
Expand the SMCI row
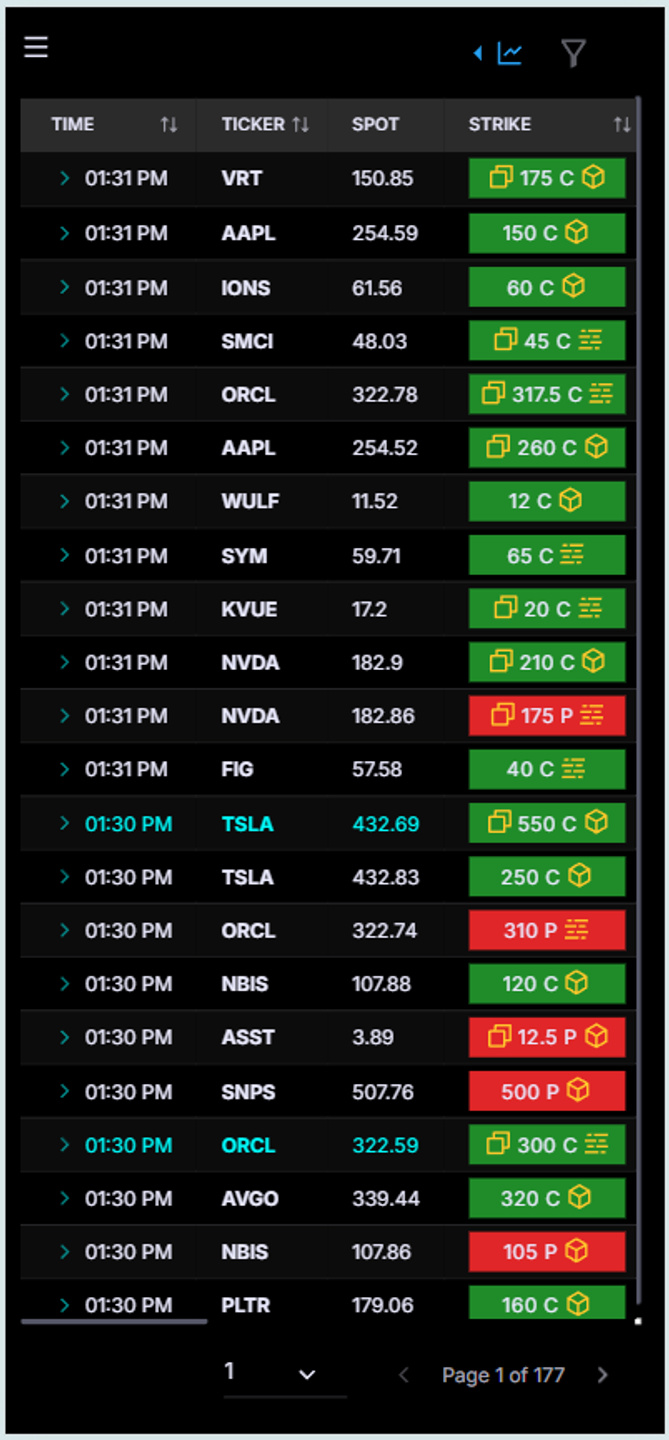[x=65, y=341]
